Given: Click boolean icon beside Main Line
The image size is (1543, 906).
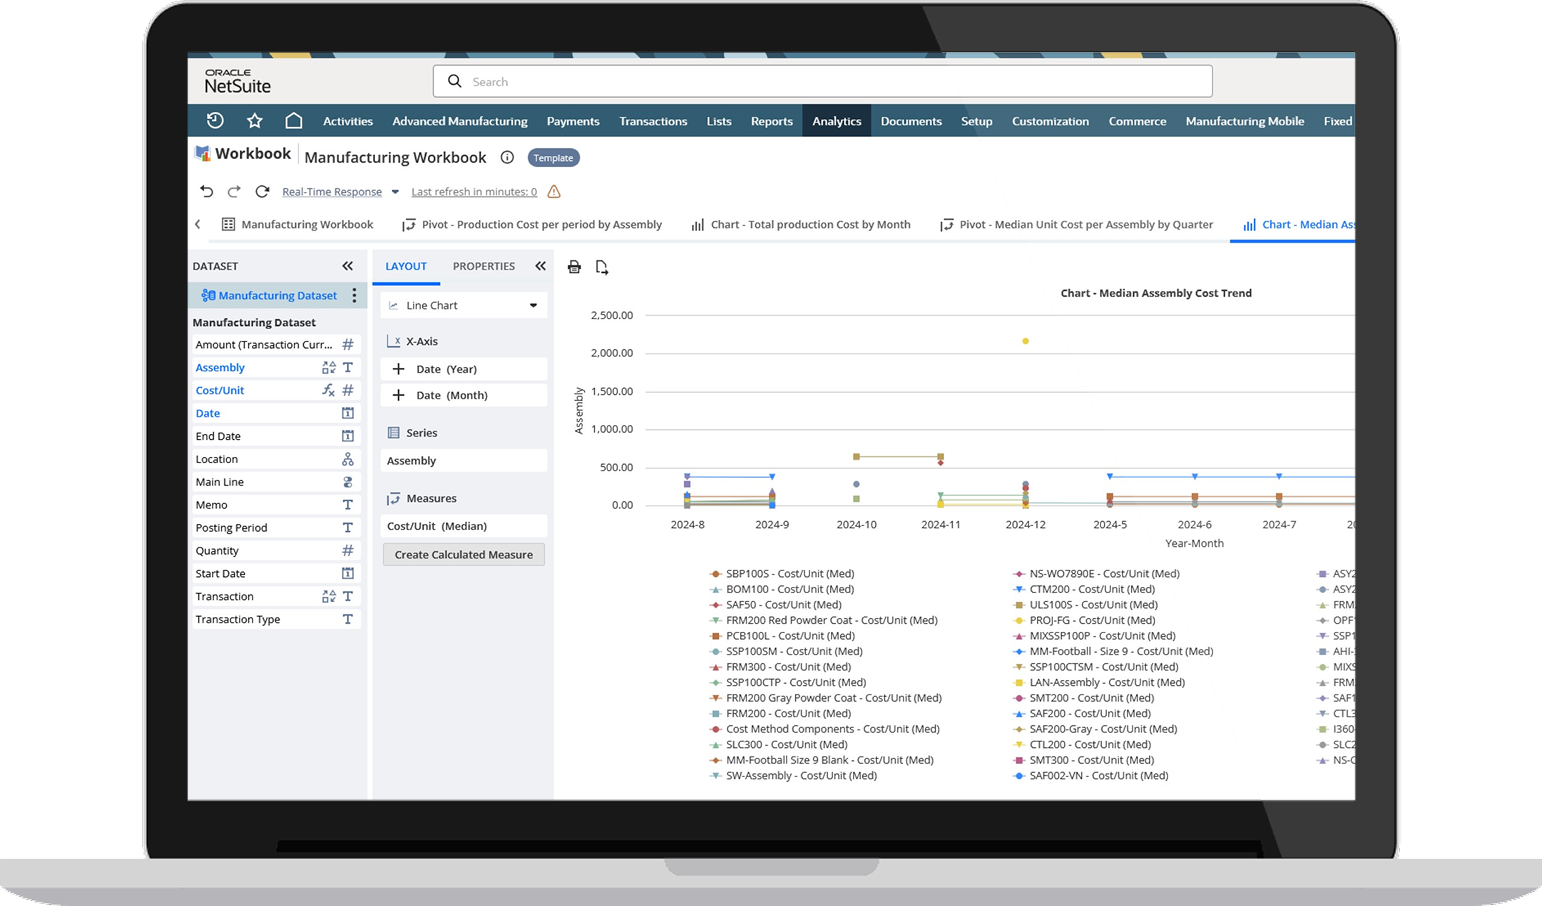Looking at the screenshot, I should [x=348, y=482].
